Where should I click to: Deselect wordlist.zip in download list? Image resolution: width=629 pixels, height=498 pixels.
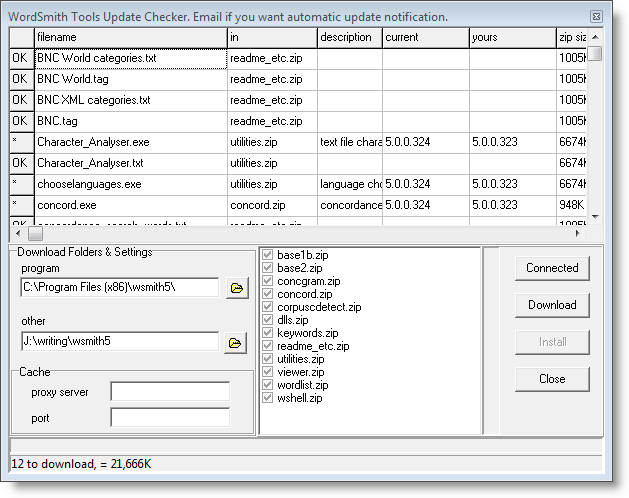click(267, 385)
